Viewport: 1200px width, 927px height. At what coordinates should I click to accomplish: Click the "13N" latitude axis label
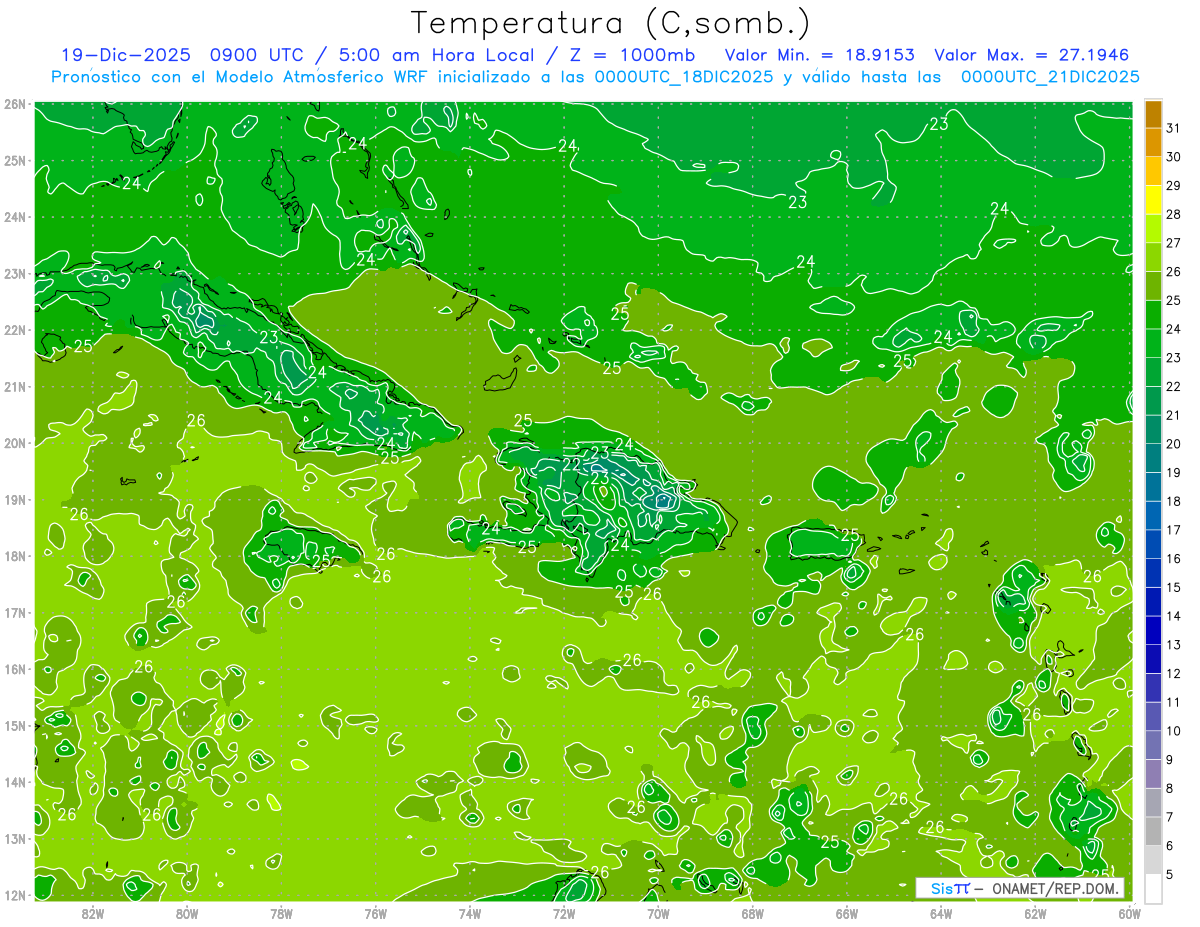coord(15,839)
